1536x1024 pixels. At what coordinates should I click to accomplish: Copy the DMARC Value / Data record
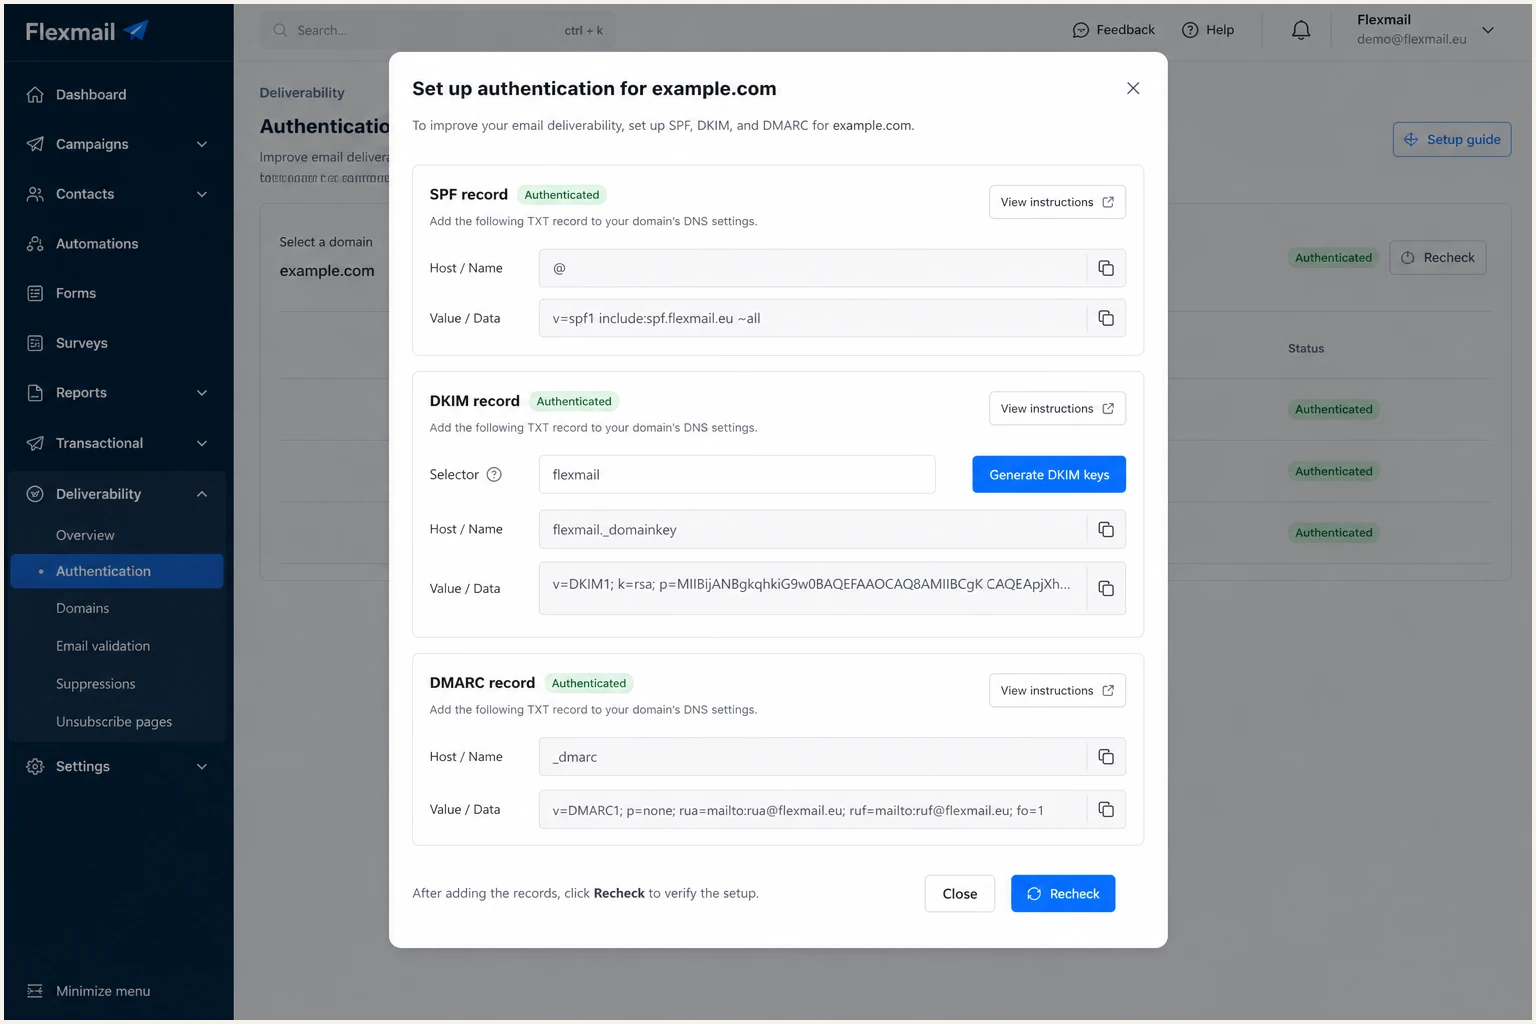[1106, 810]
